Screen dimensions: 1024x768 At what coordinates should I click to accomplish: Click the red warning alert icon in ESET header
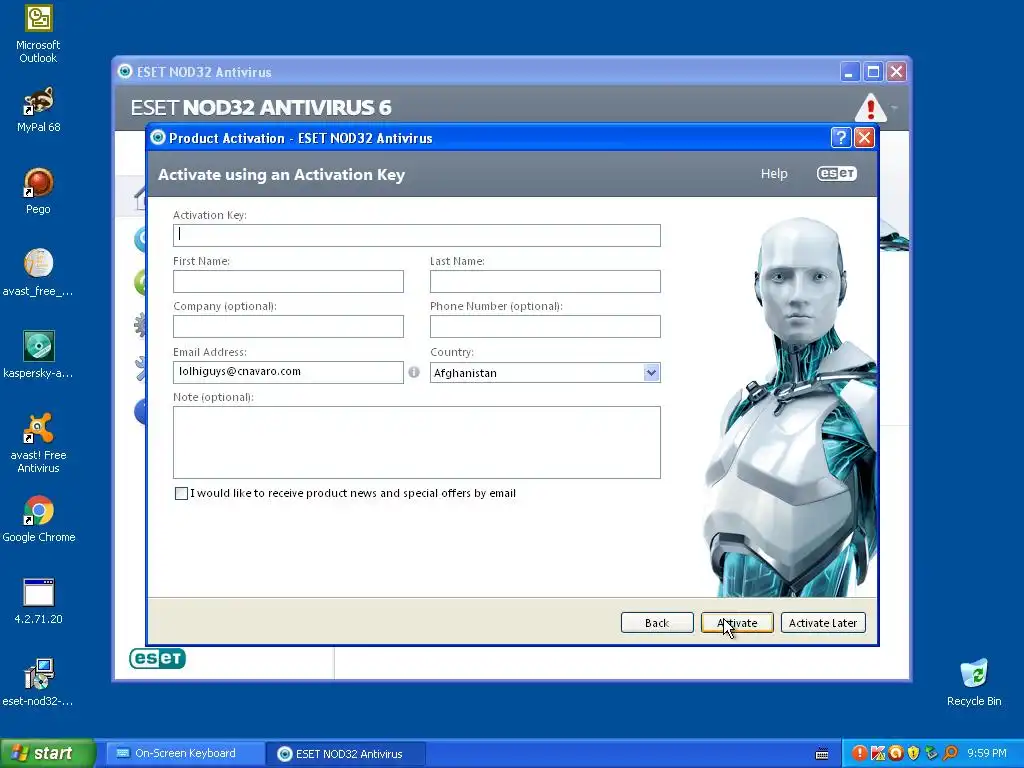(871, 108)
